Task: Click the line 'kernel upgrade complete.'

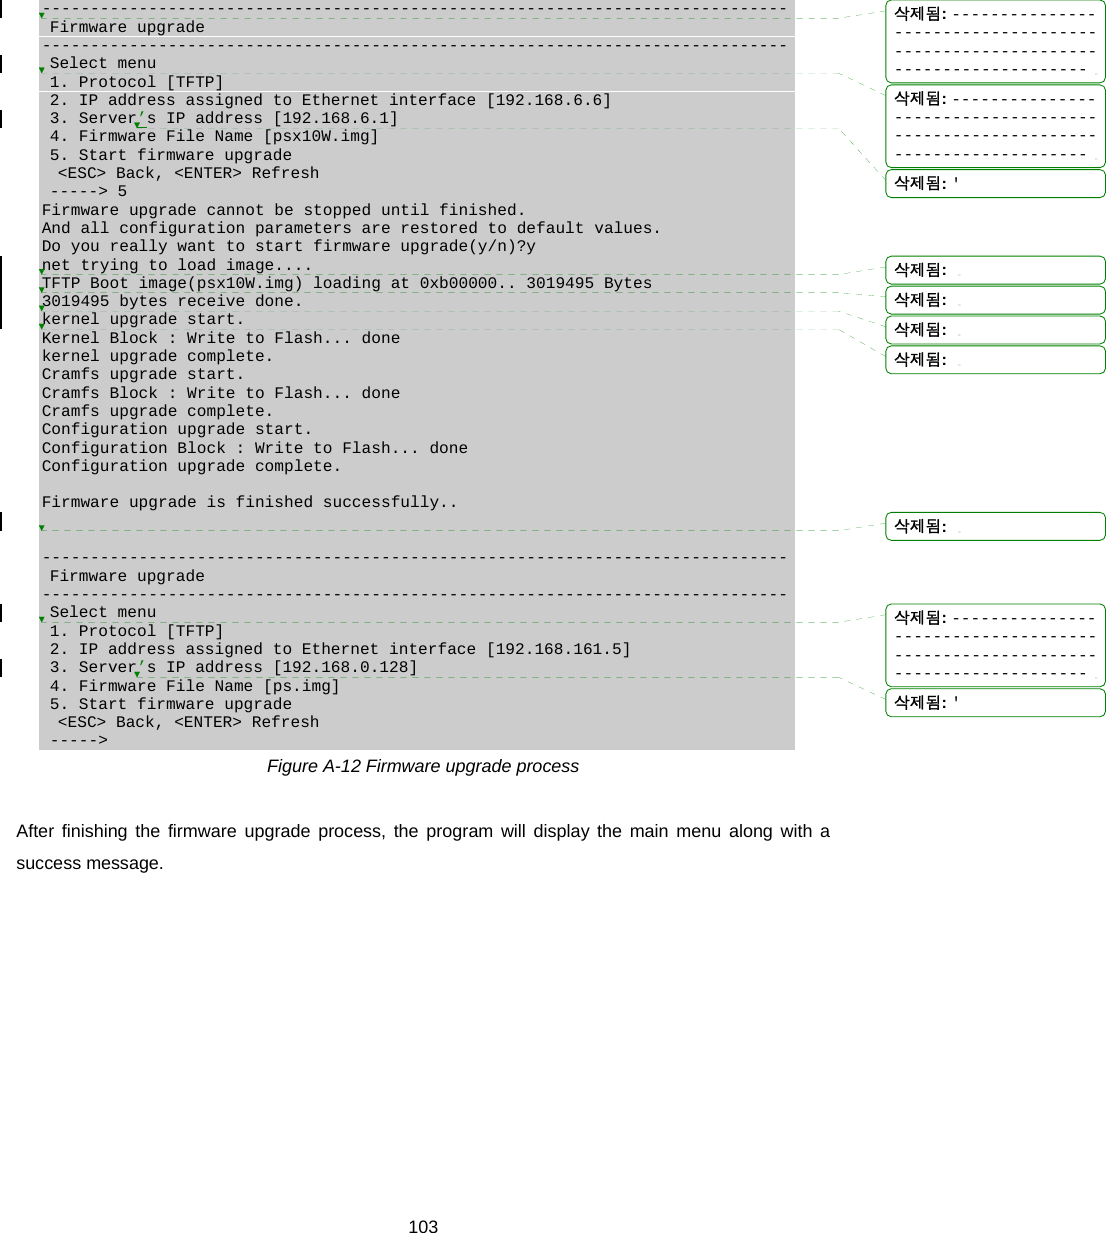Action: 157,356
